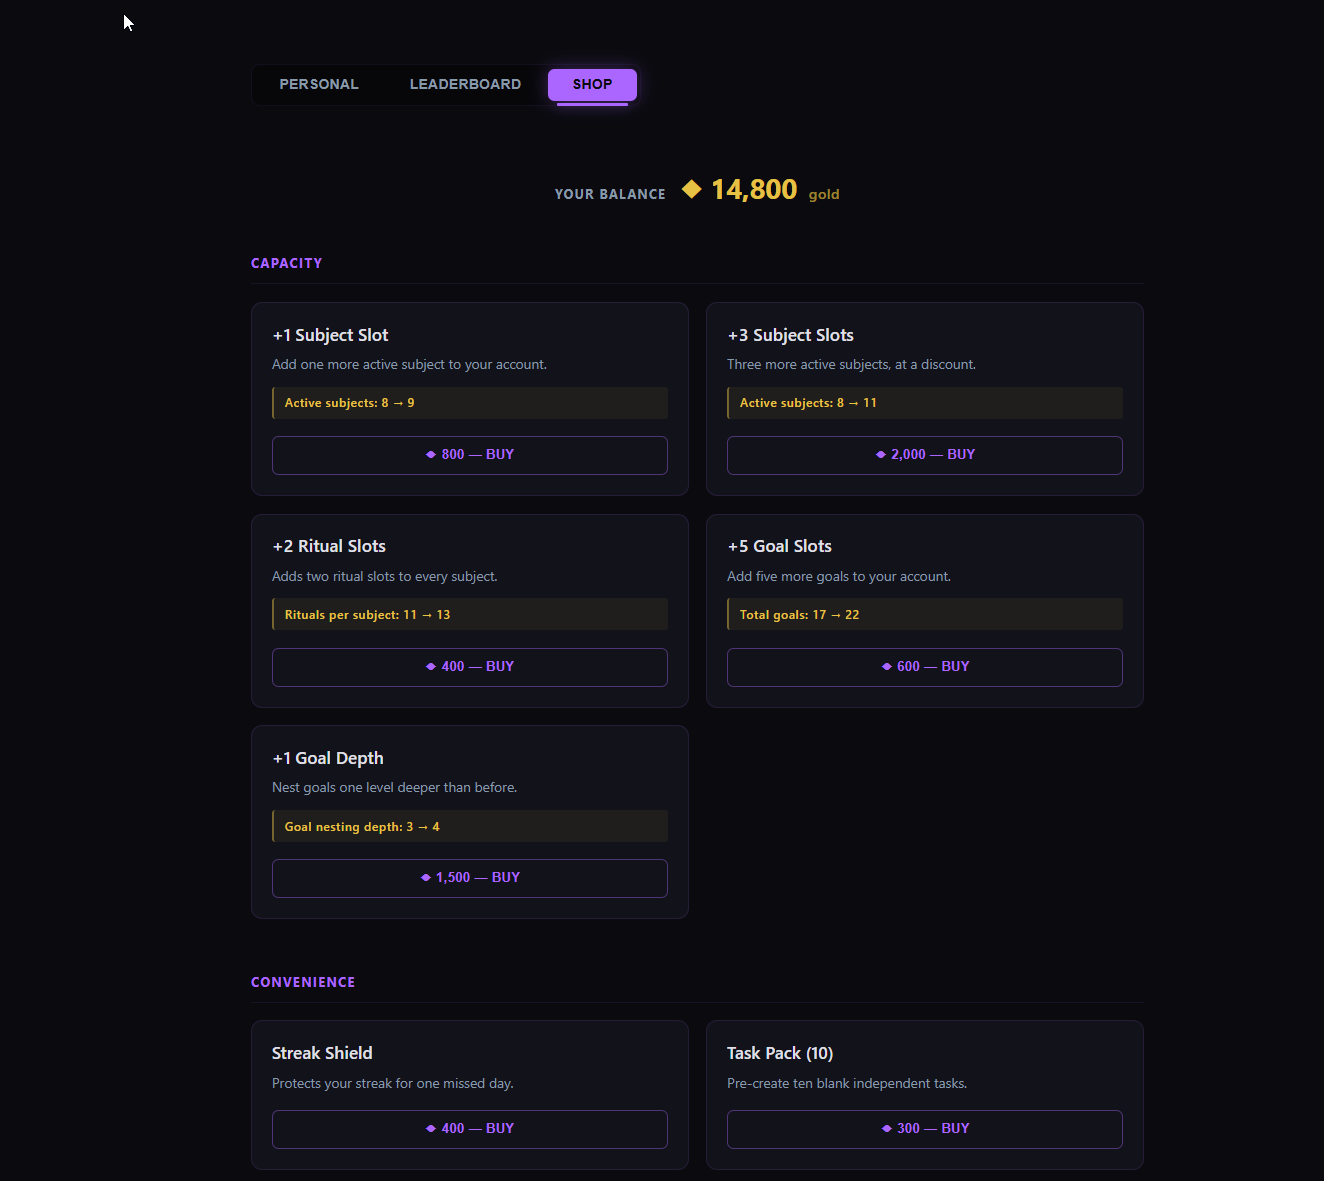Buy the Task Pack (10) for 300
This screenshot has width=1324, height=1181.
tap(925, 1129)
